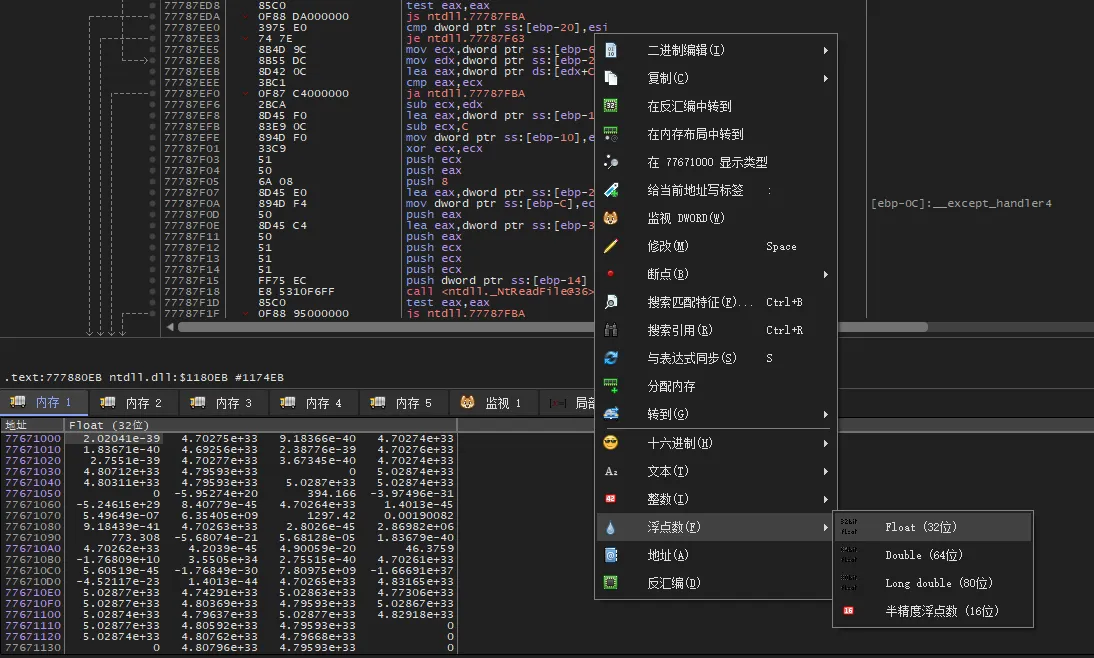Screen dimensions: 1094x658
Task: Click disassembly scrollbar left arrow
Action: (170, 327)
